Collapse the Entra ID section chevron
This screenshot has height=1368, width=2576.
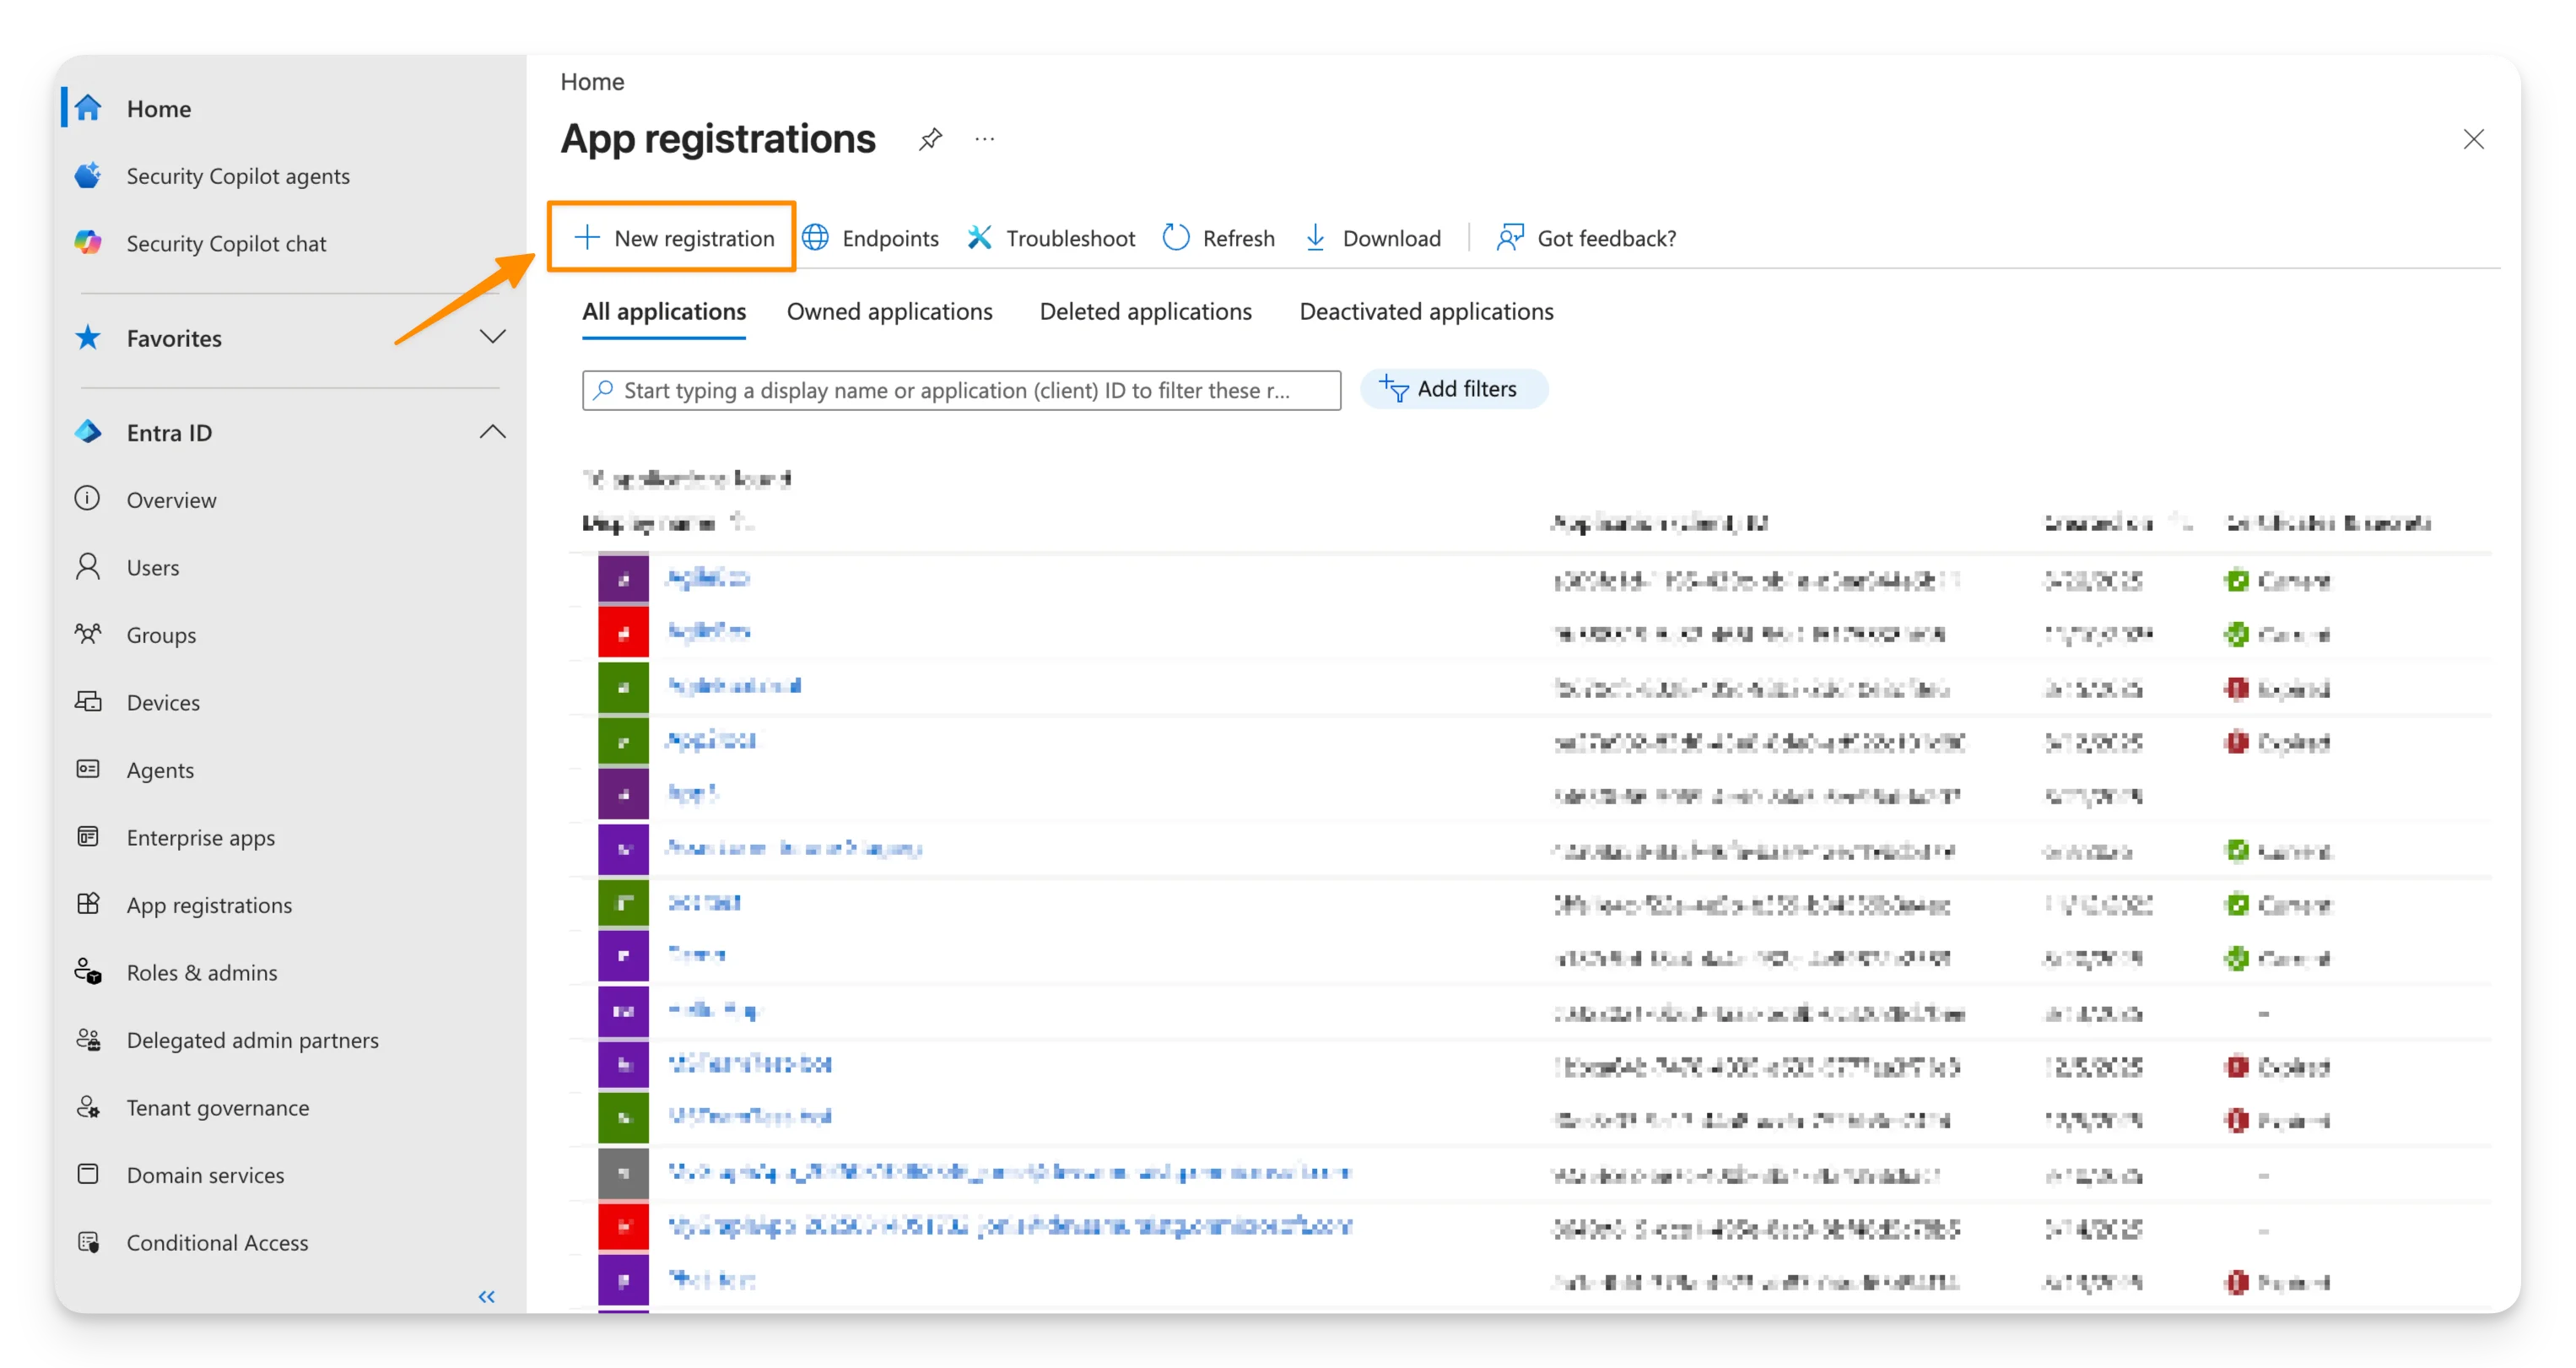click(x=492, y=432)
